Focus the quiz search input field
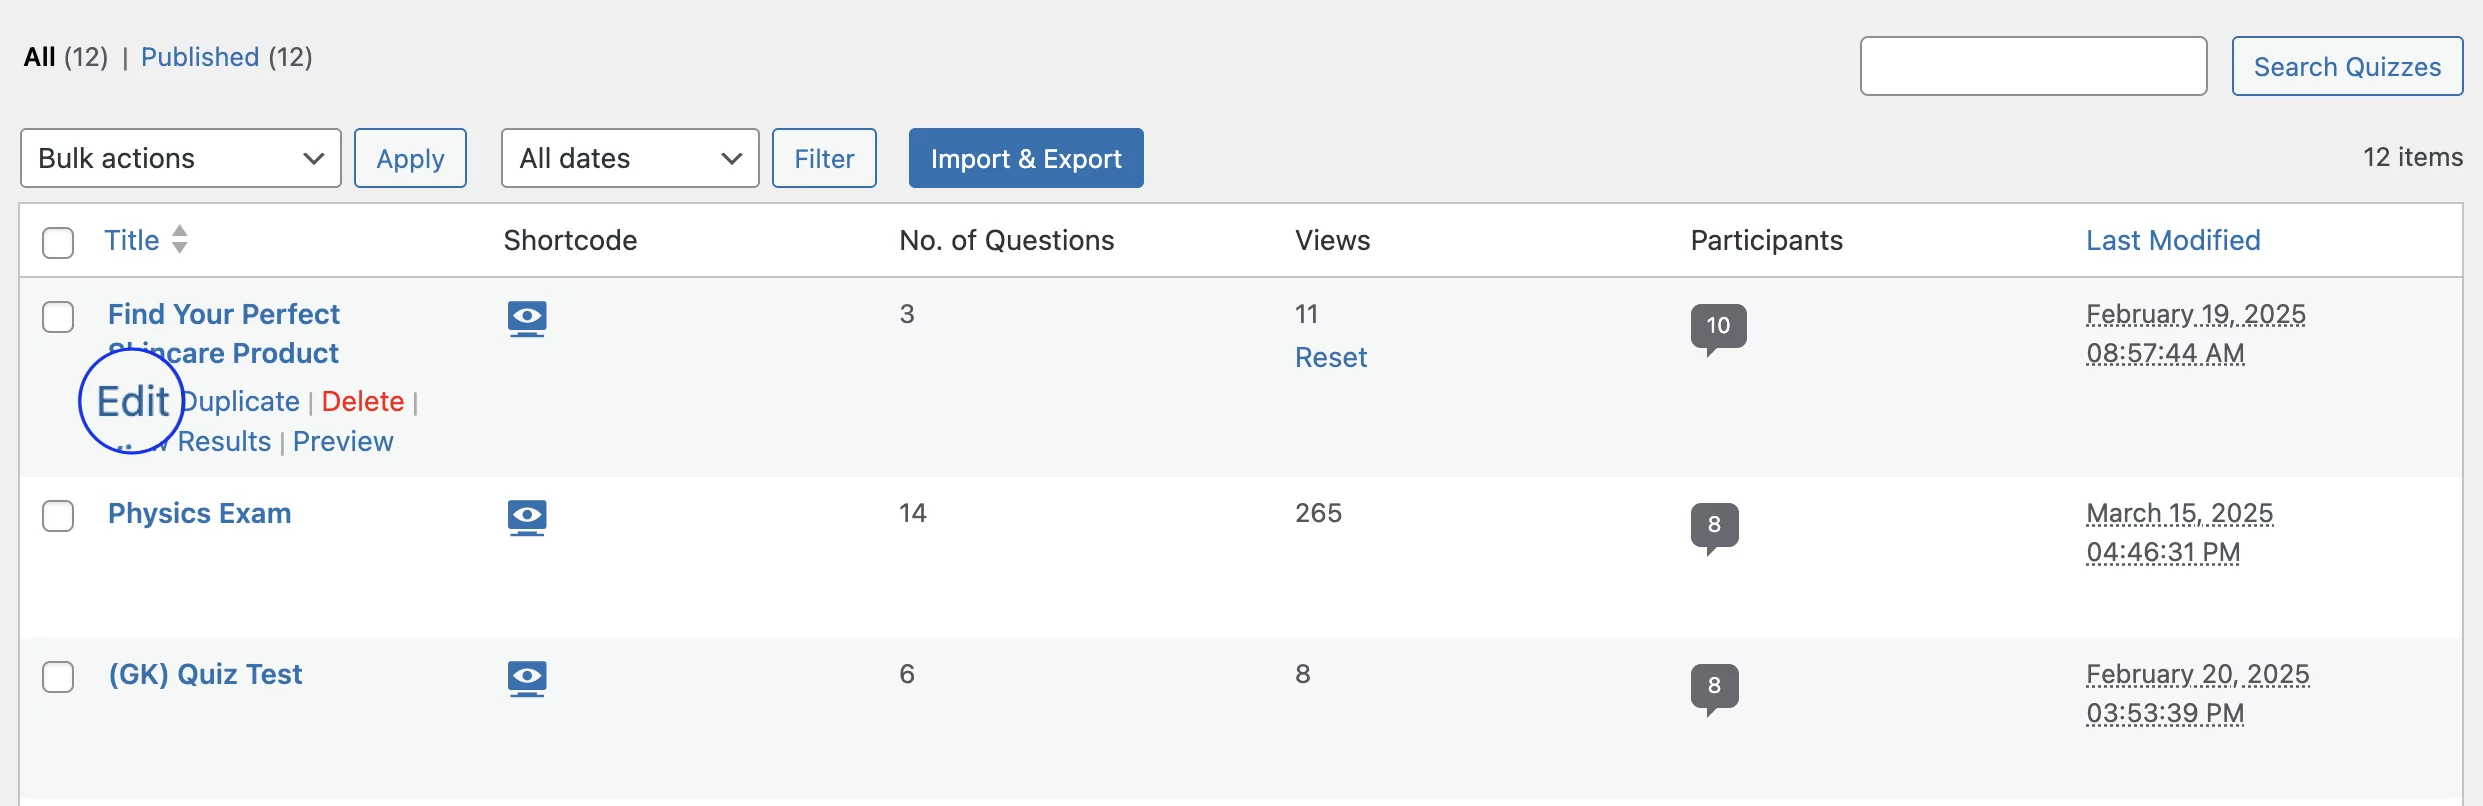Screen dimensions: 2483x806 (2033, 66)
